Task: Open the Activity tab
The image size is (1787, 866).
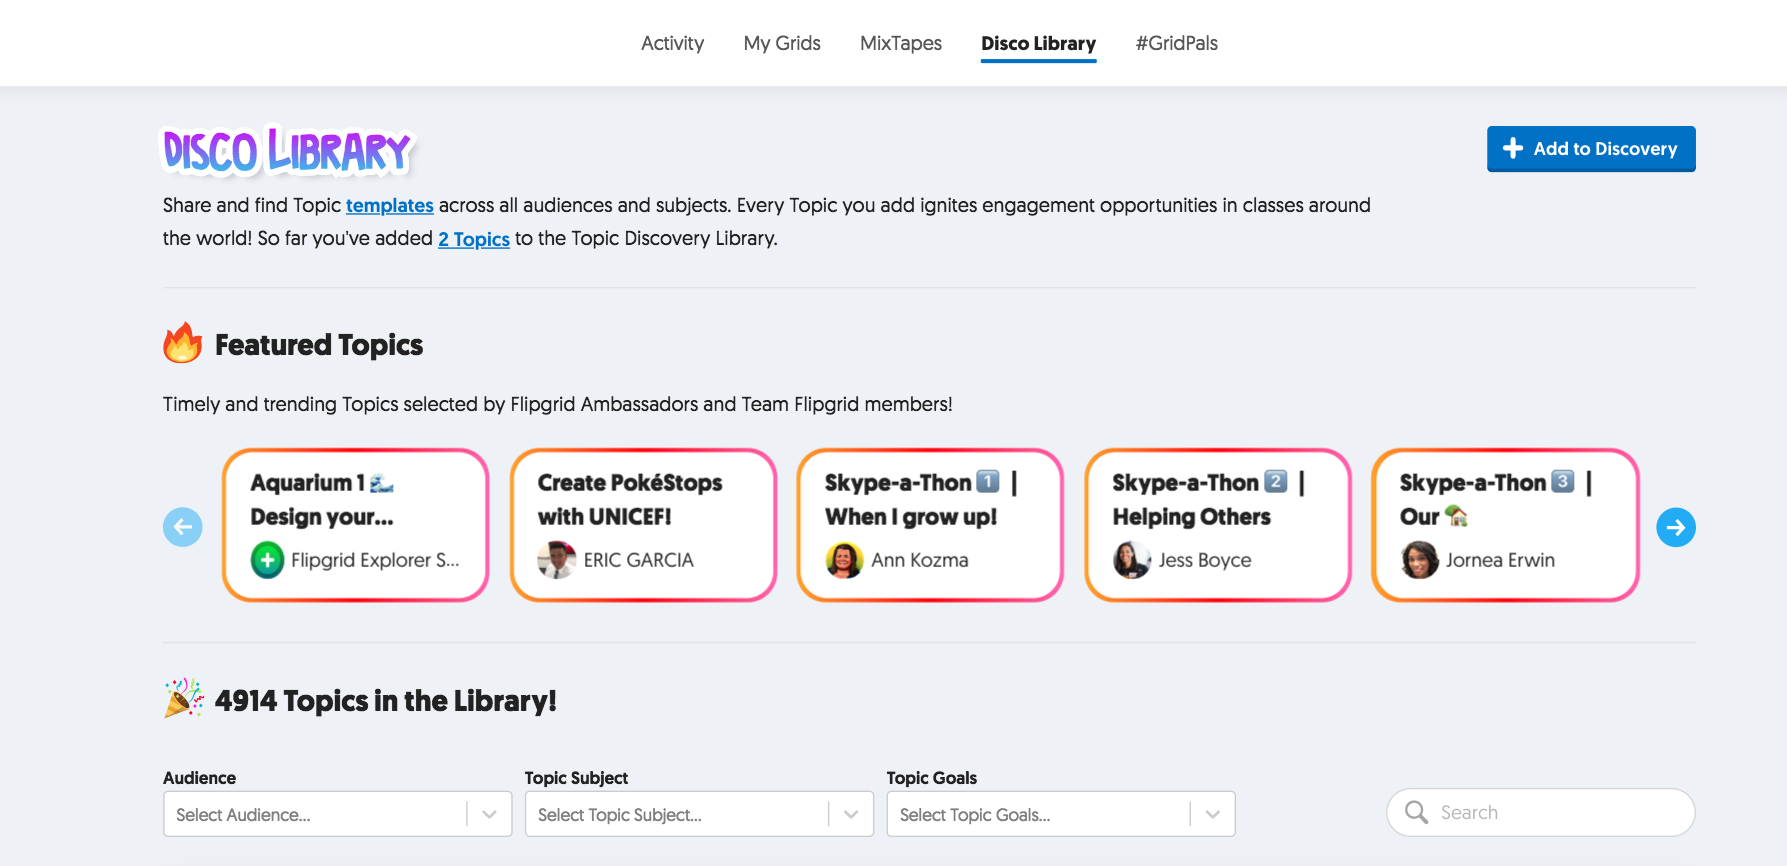Action: click(672, 43)
